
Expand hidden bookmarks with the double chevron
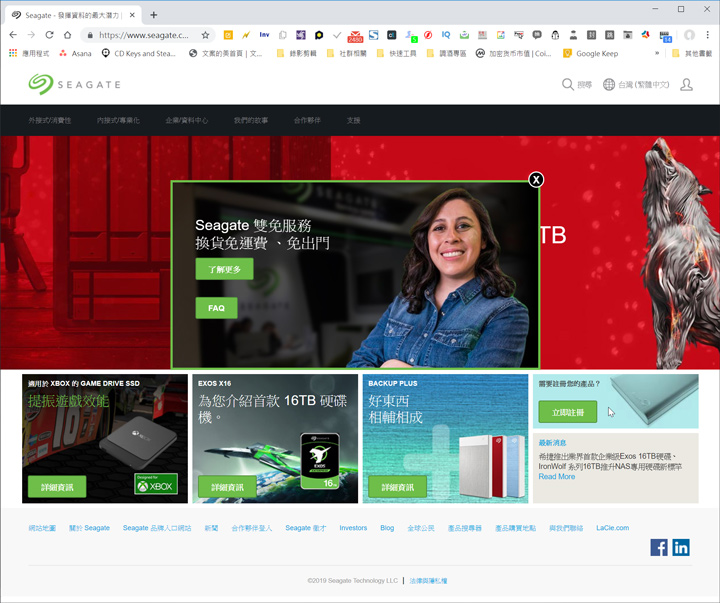tap(657, 53)
